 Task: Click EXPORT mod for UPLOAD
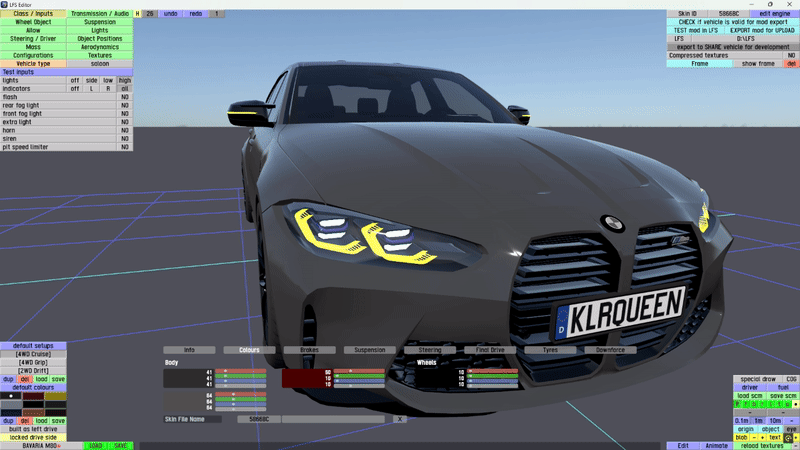(762, 31)
